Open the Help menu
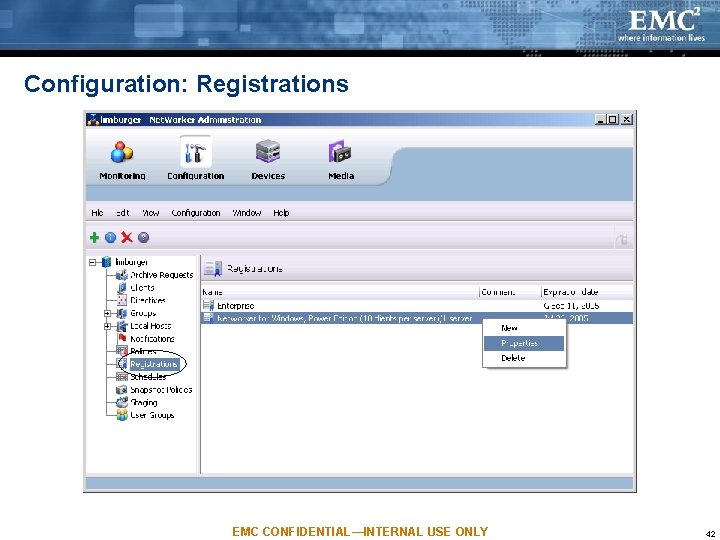 point(281,213)
